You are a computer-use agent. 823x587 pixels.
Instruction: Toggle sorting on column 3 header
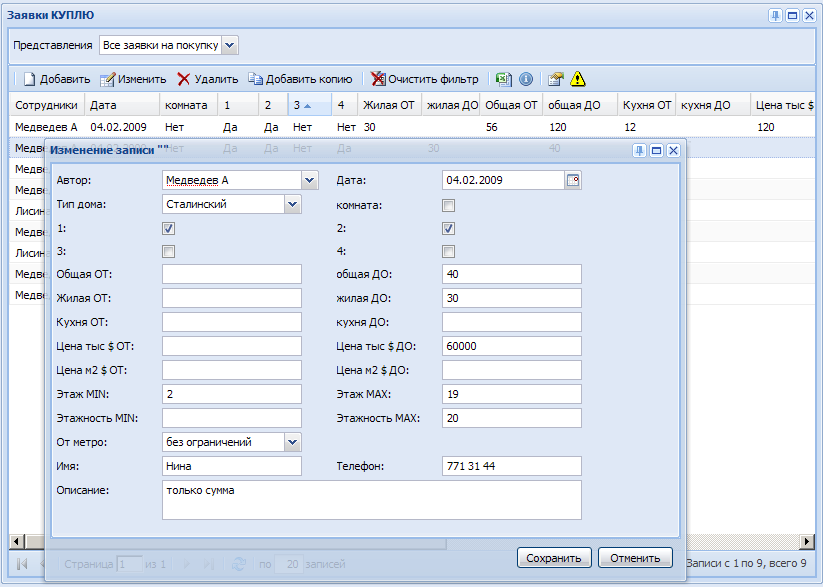click(310, 105)
